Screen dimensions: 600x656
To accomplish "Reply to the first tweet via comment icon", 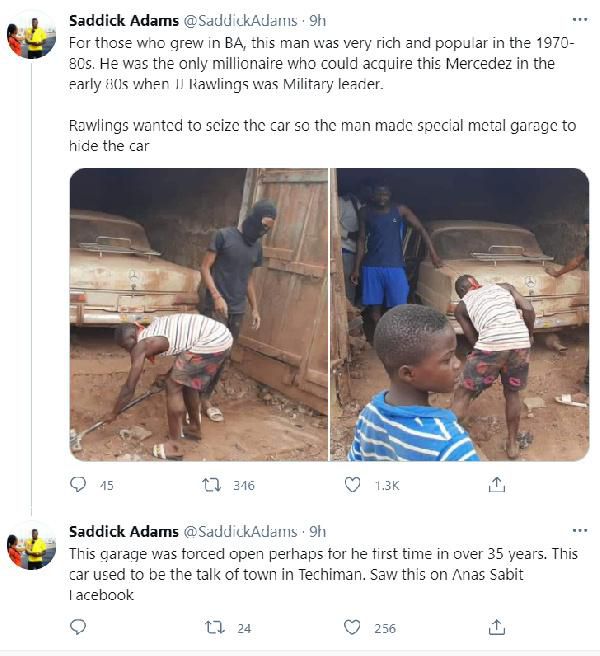I will coord(78,485).
